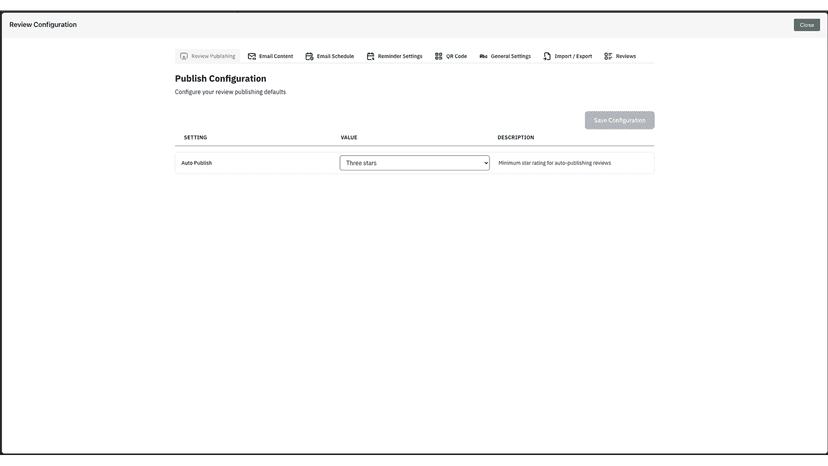Click the VALUE column header
The height and width of the screenshot is (466, 828).
click(349, 137)
